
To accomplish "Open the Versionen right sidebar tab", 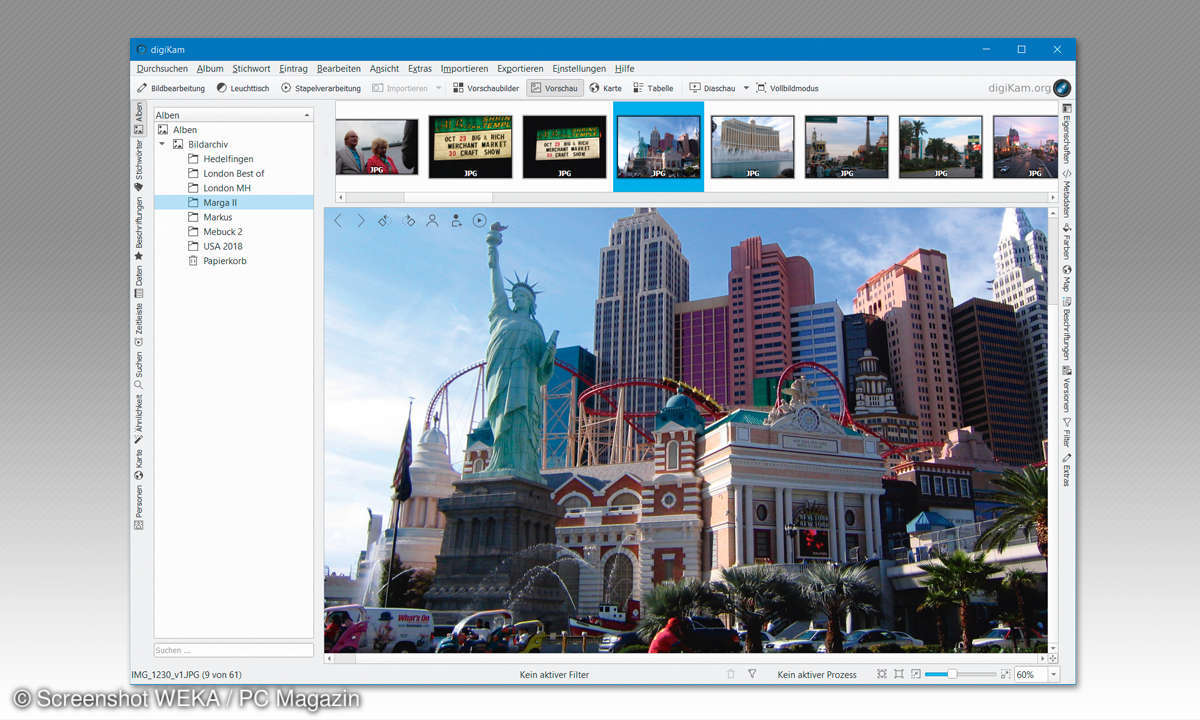I will (1067, 388).
